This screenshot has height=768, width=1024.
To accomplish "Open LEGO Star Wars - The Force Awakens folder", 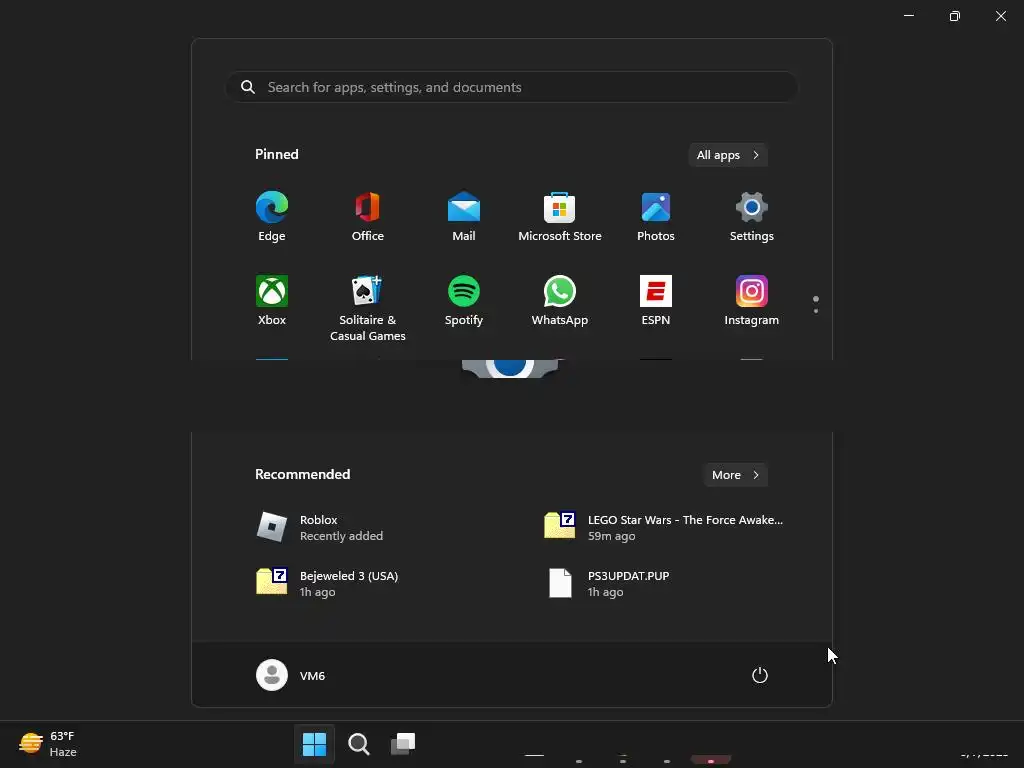I will pyautogui.click(x=666, y=528).
